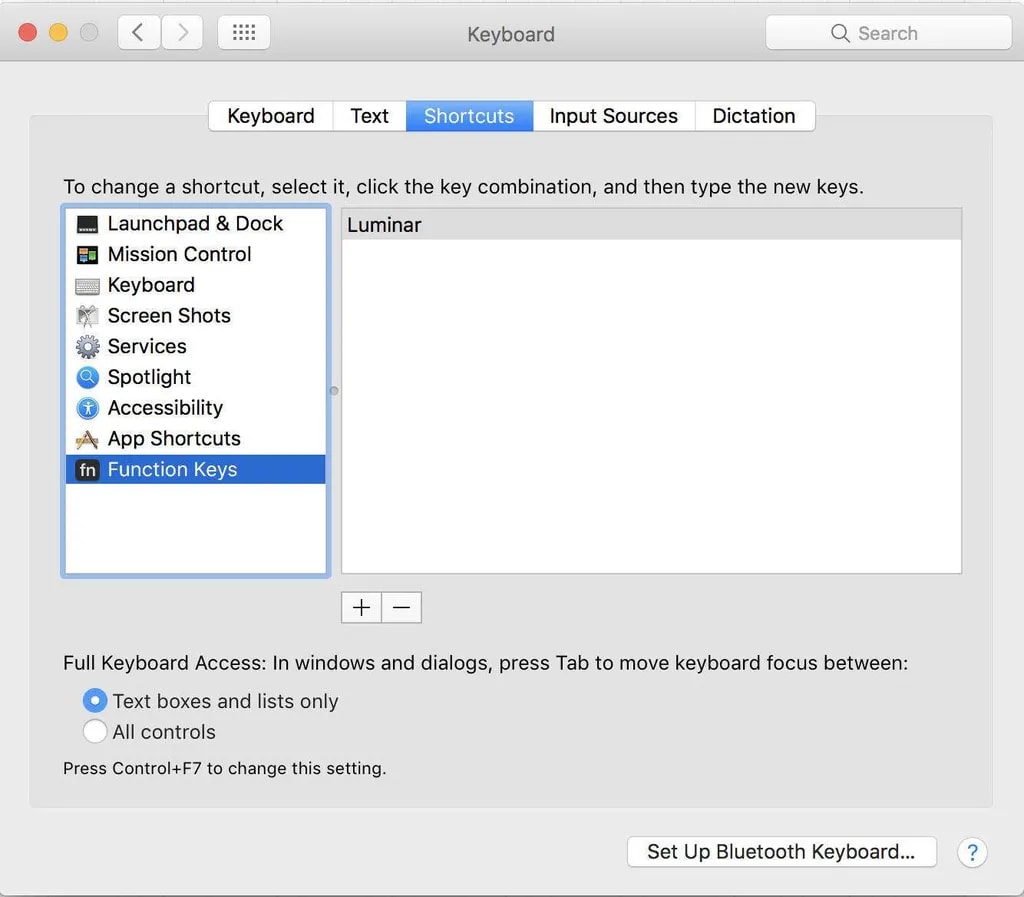Enable Text boxes and lists only
The height and width of the screenshot is (897, 1024).
pos(95,701)
